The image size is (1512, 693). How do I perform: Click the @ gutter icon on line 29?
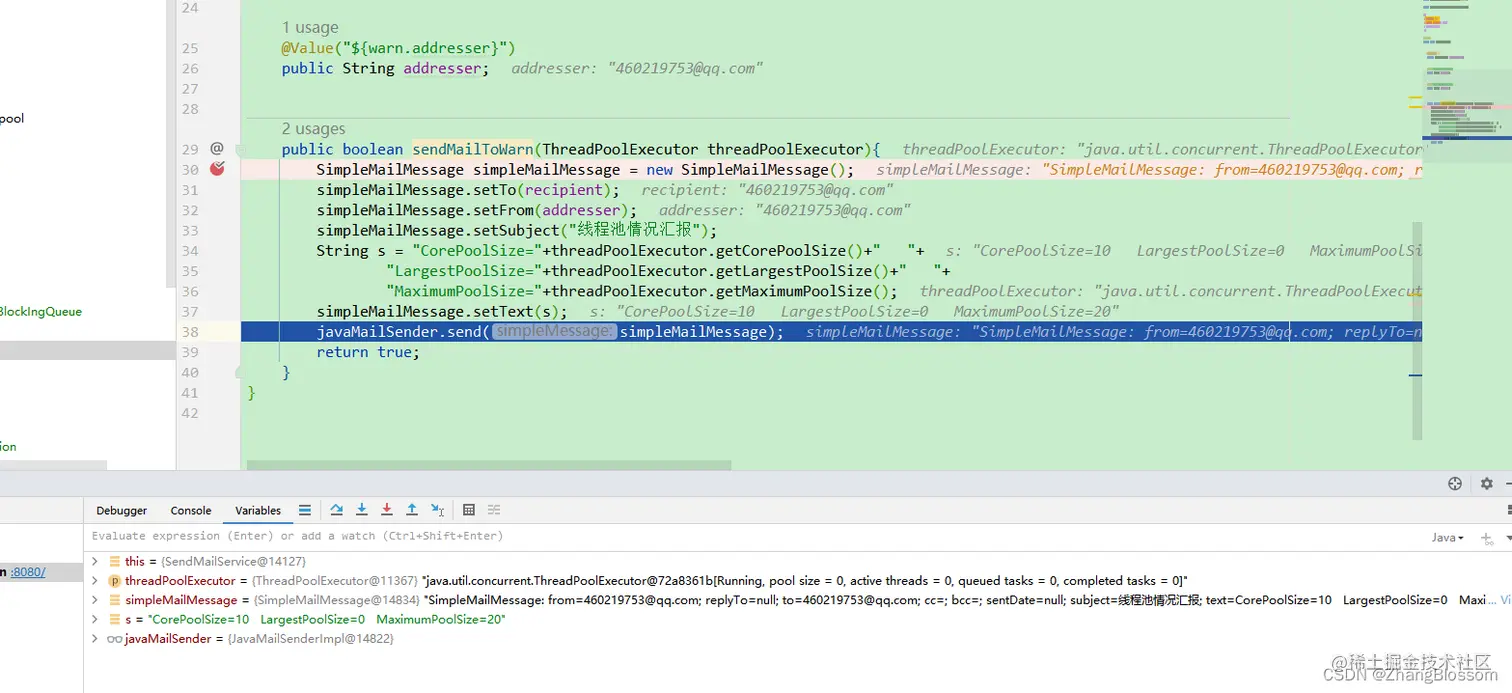coord(217,148)
